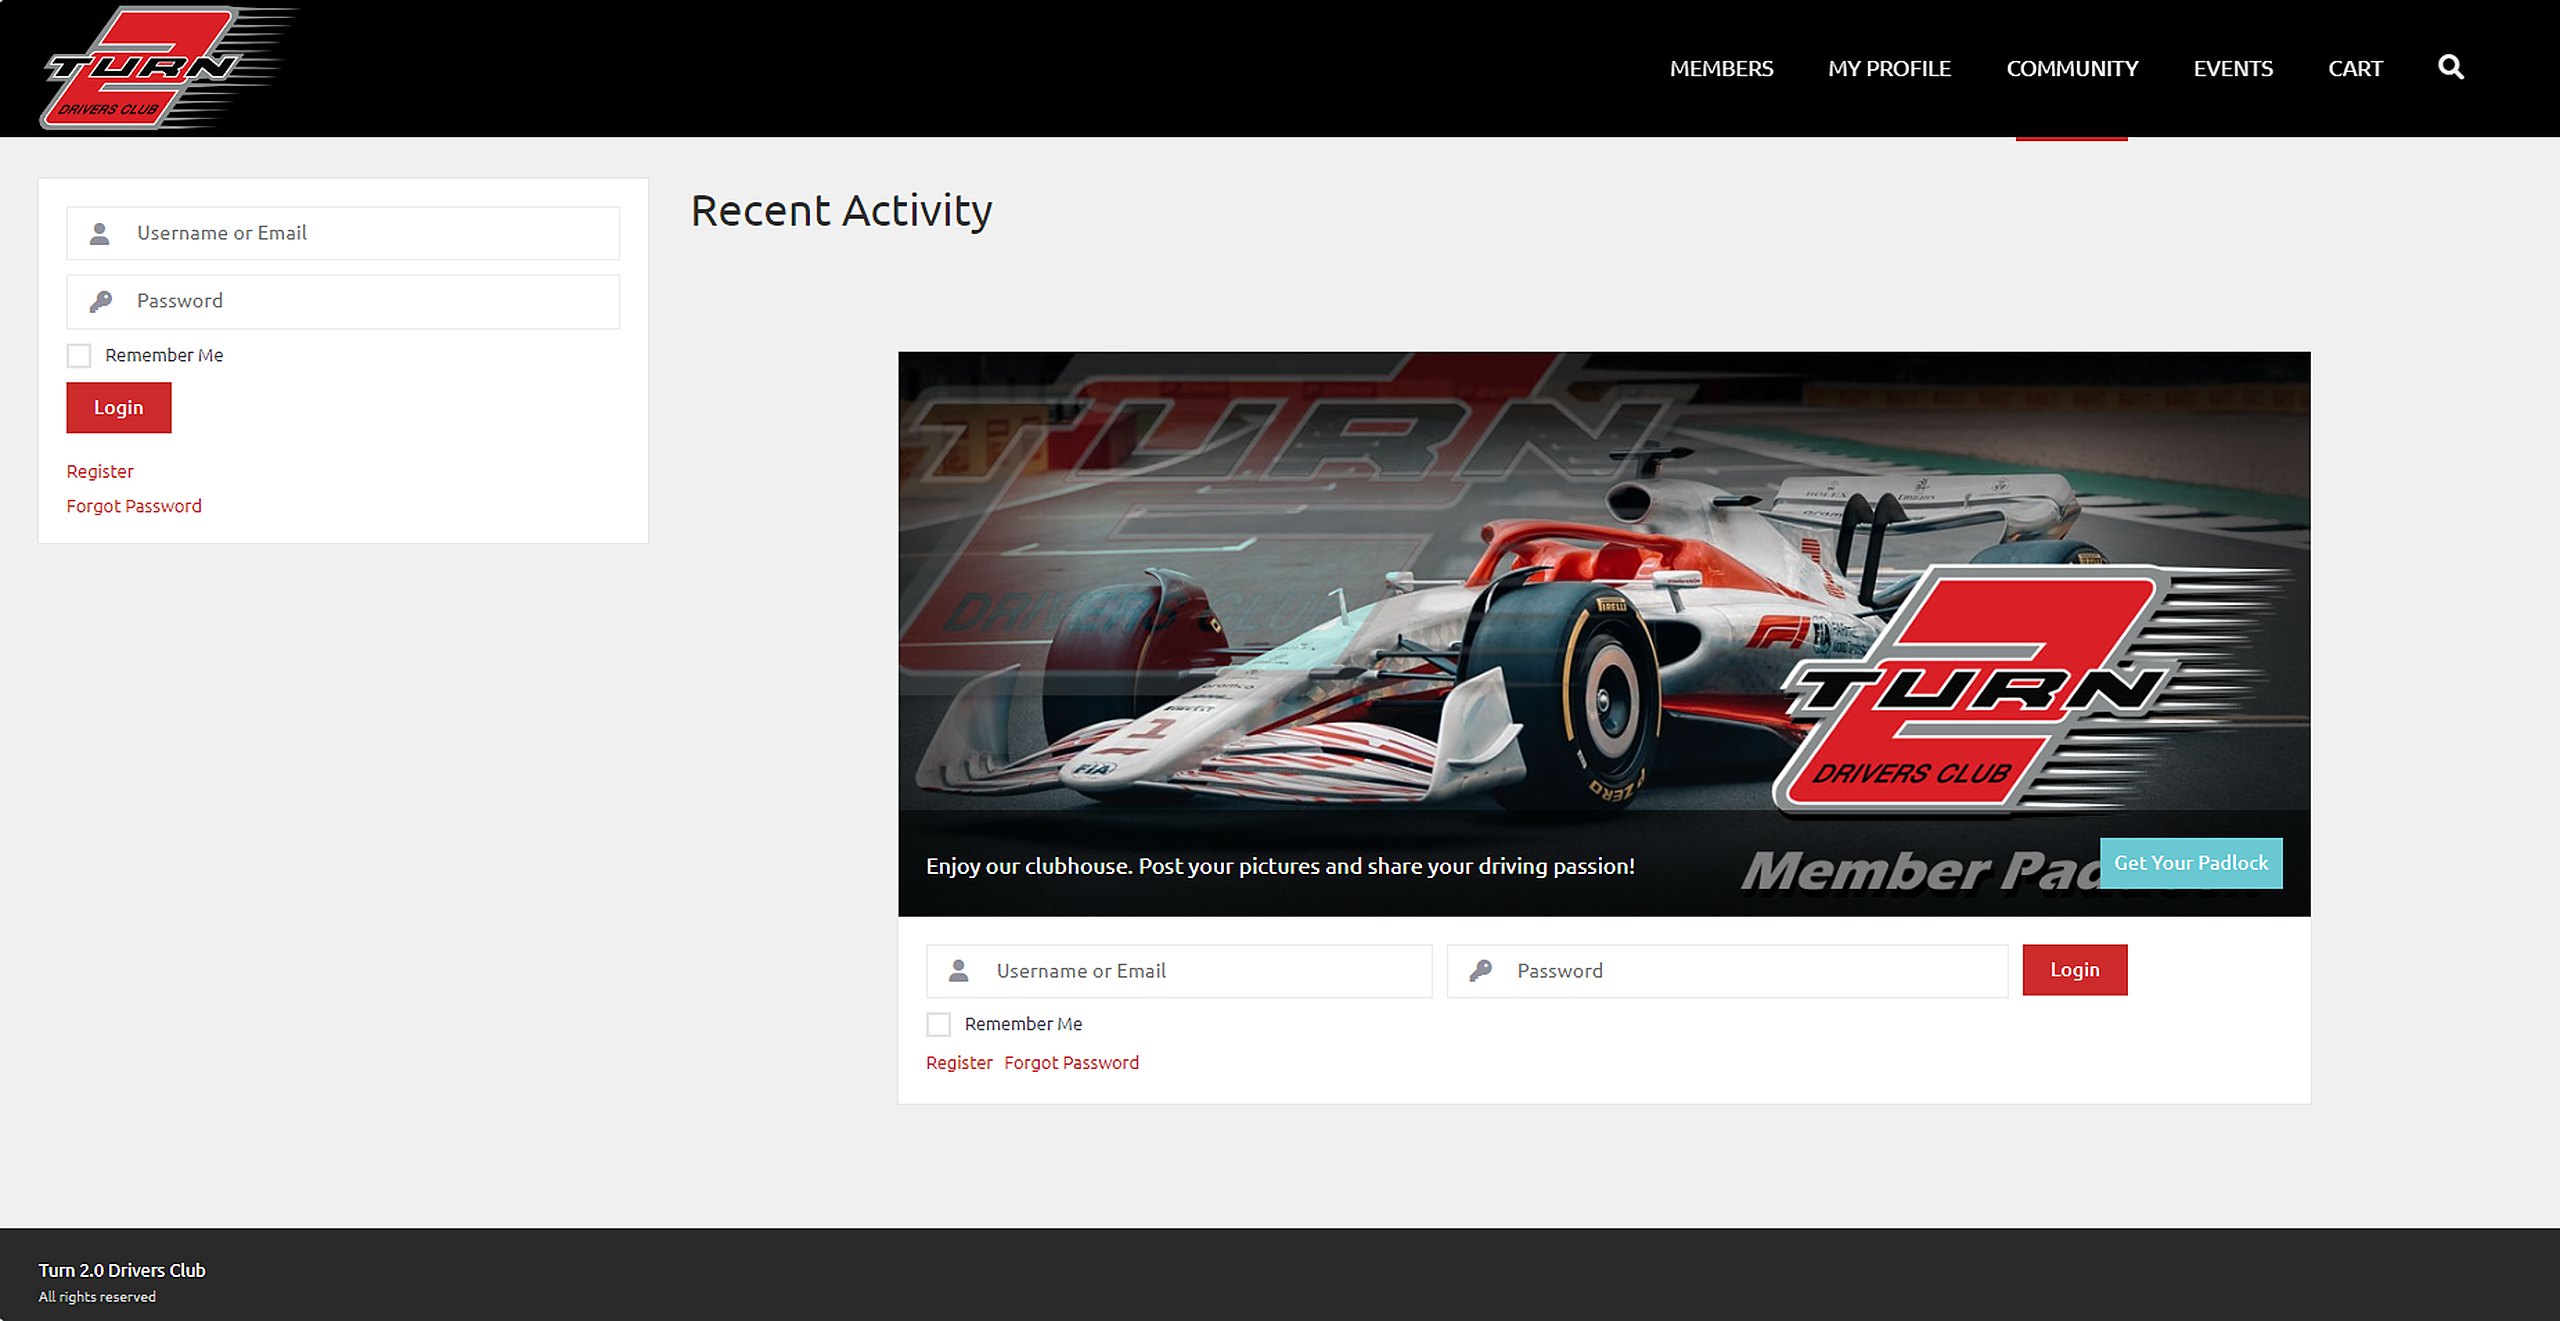The width and height of the screenshot is (2560, 1321).
Task: Focus the sidebar Password field
Action: [x=343, y=301]
